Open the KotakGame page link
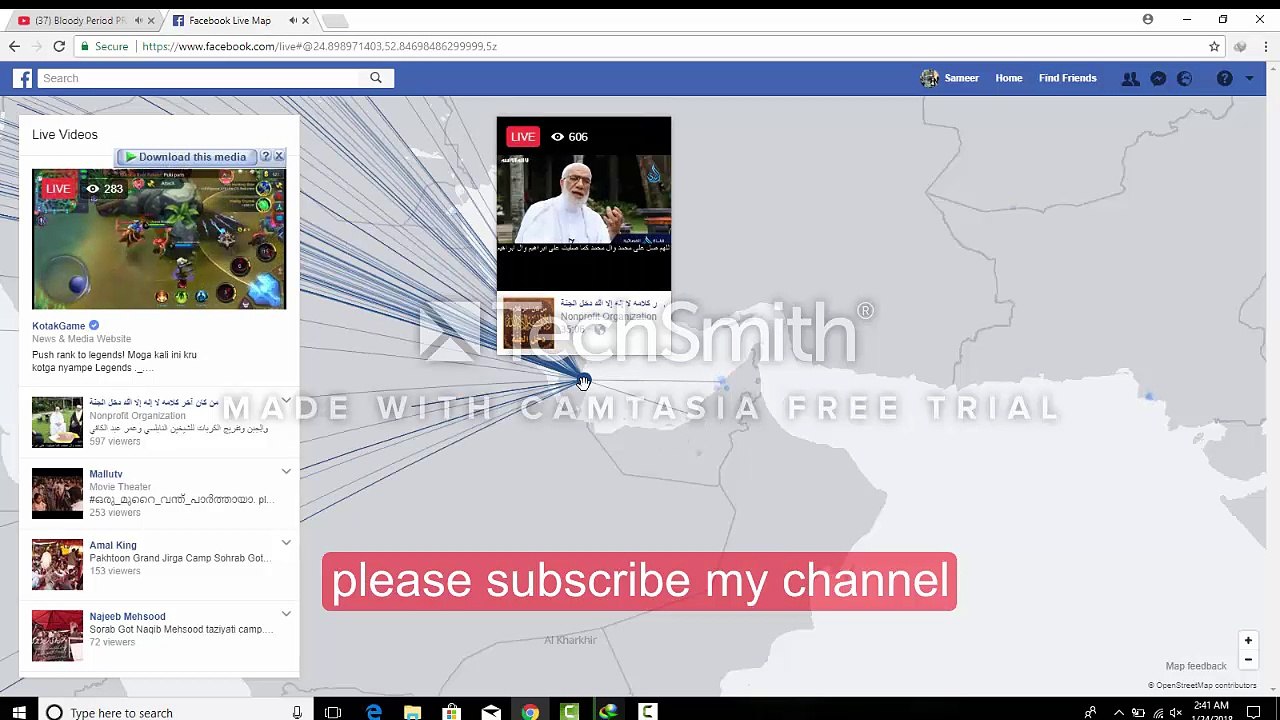The height and width of the screenshot is (720, 1280). [58, 326]
